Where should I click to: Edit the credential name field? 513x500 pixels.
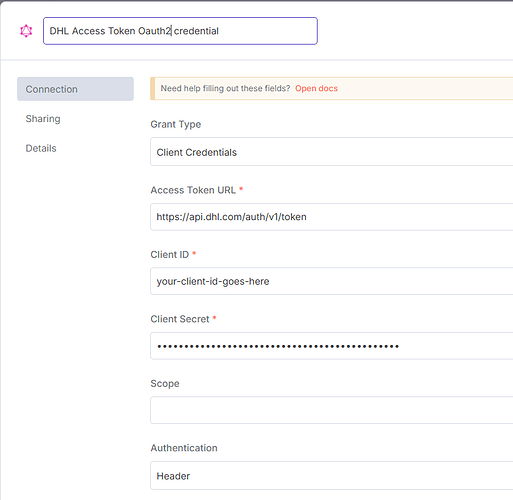pyautogui.click(x=180, y=31)
